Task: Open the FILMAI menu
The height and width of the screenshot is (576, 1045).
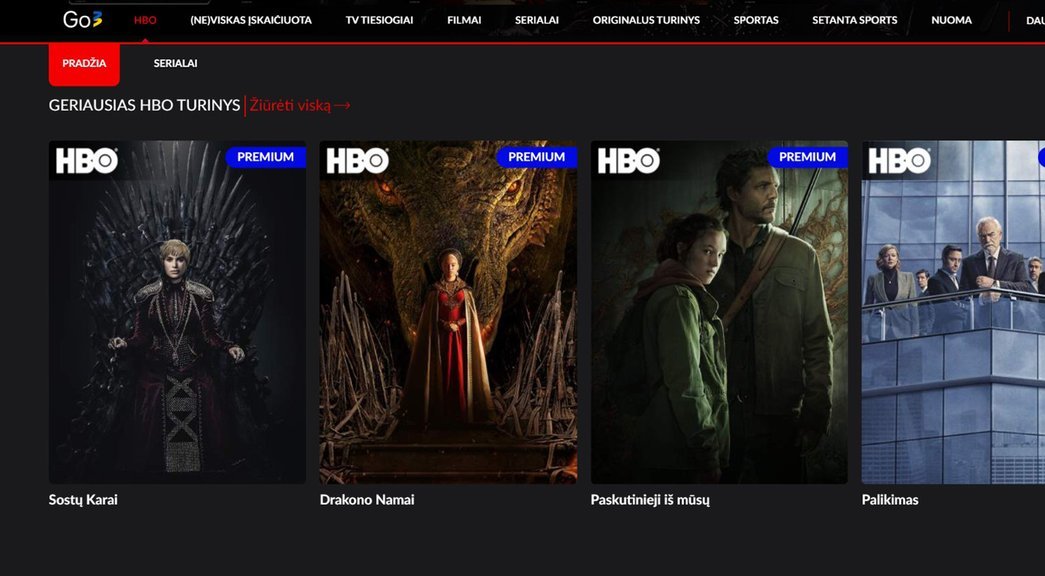Action: pos(464,20)
